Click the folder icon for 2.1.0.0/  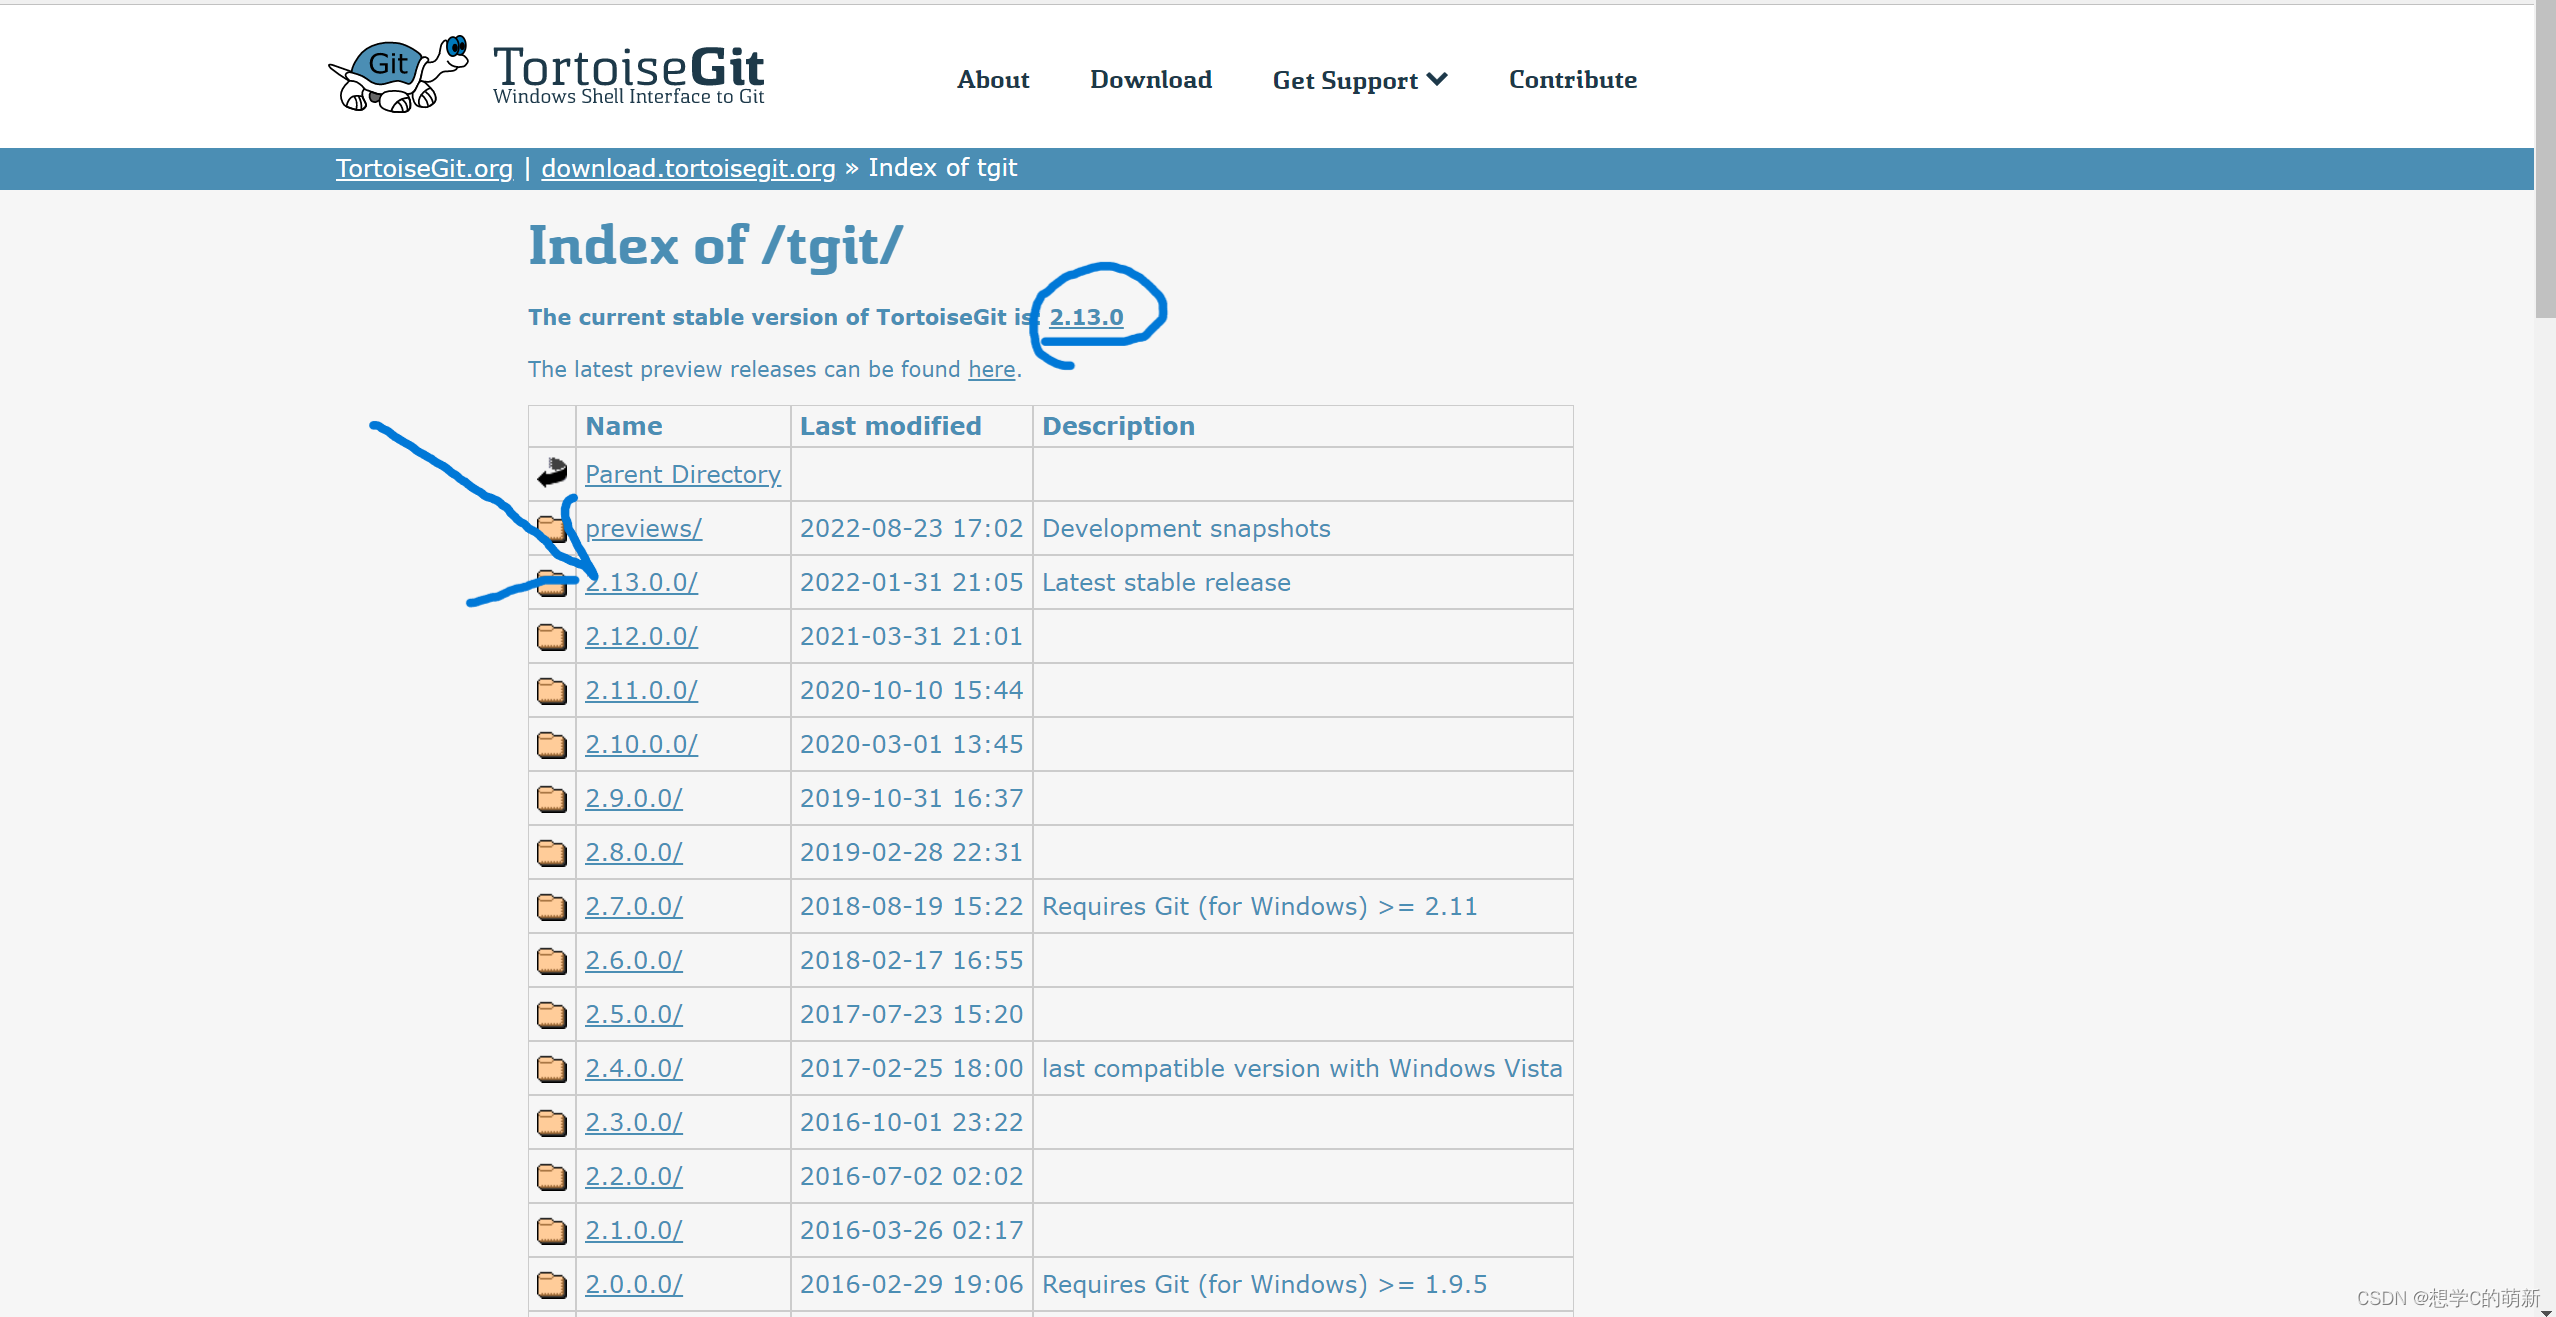tap(552, 1230)
